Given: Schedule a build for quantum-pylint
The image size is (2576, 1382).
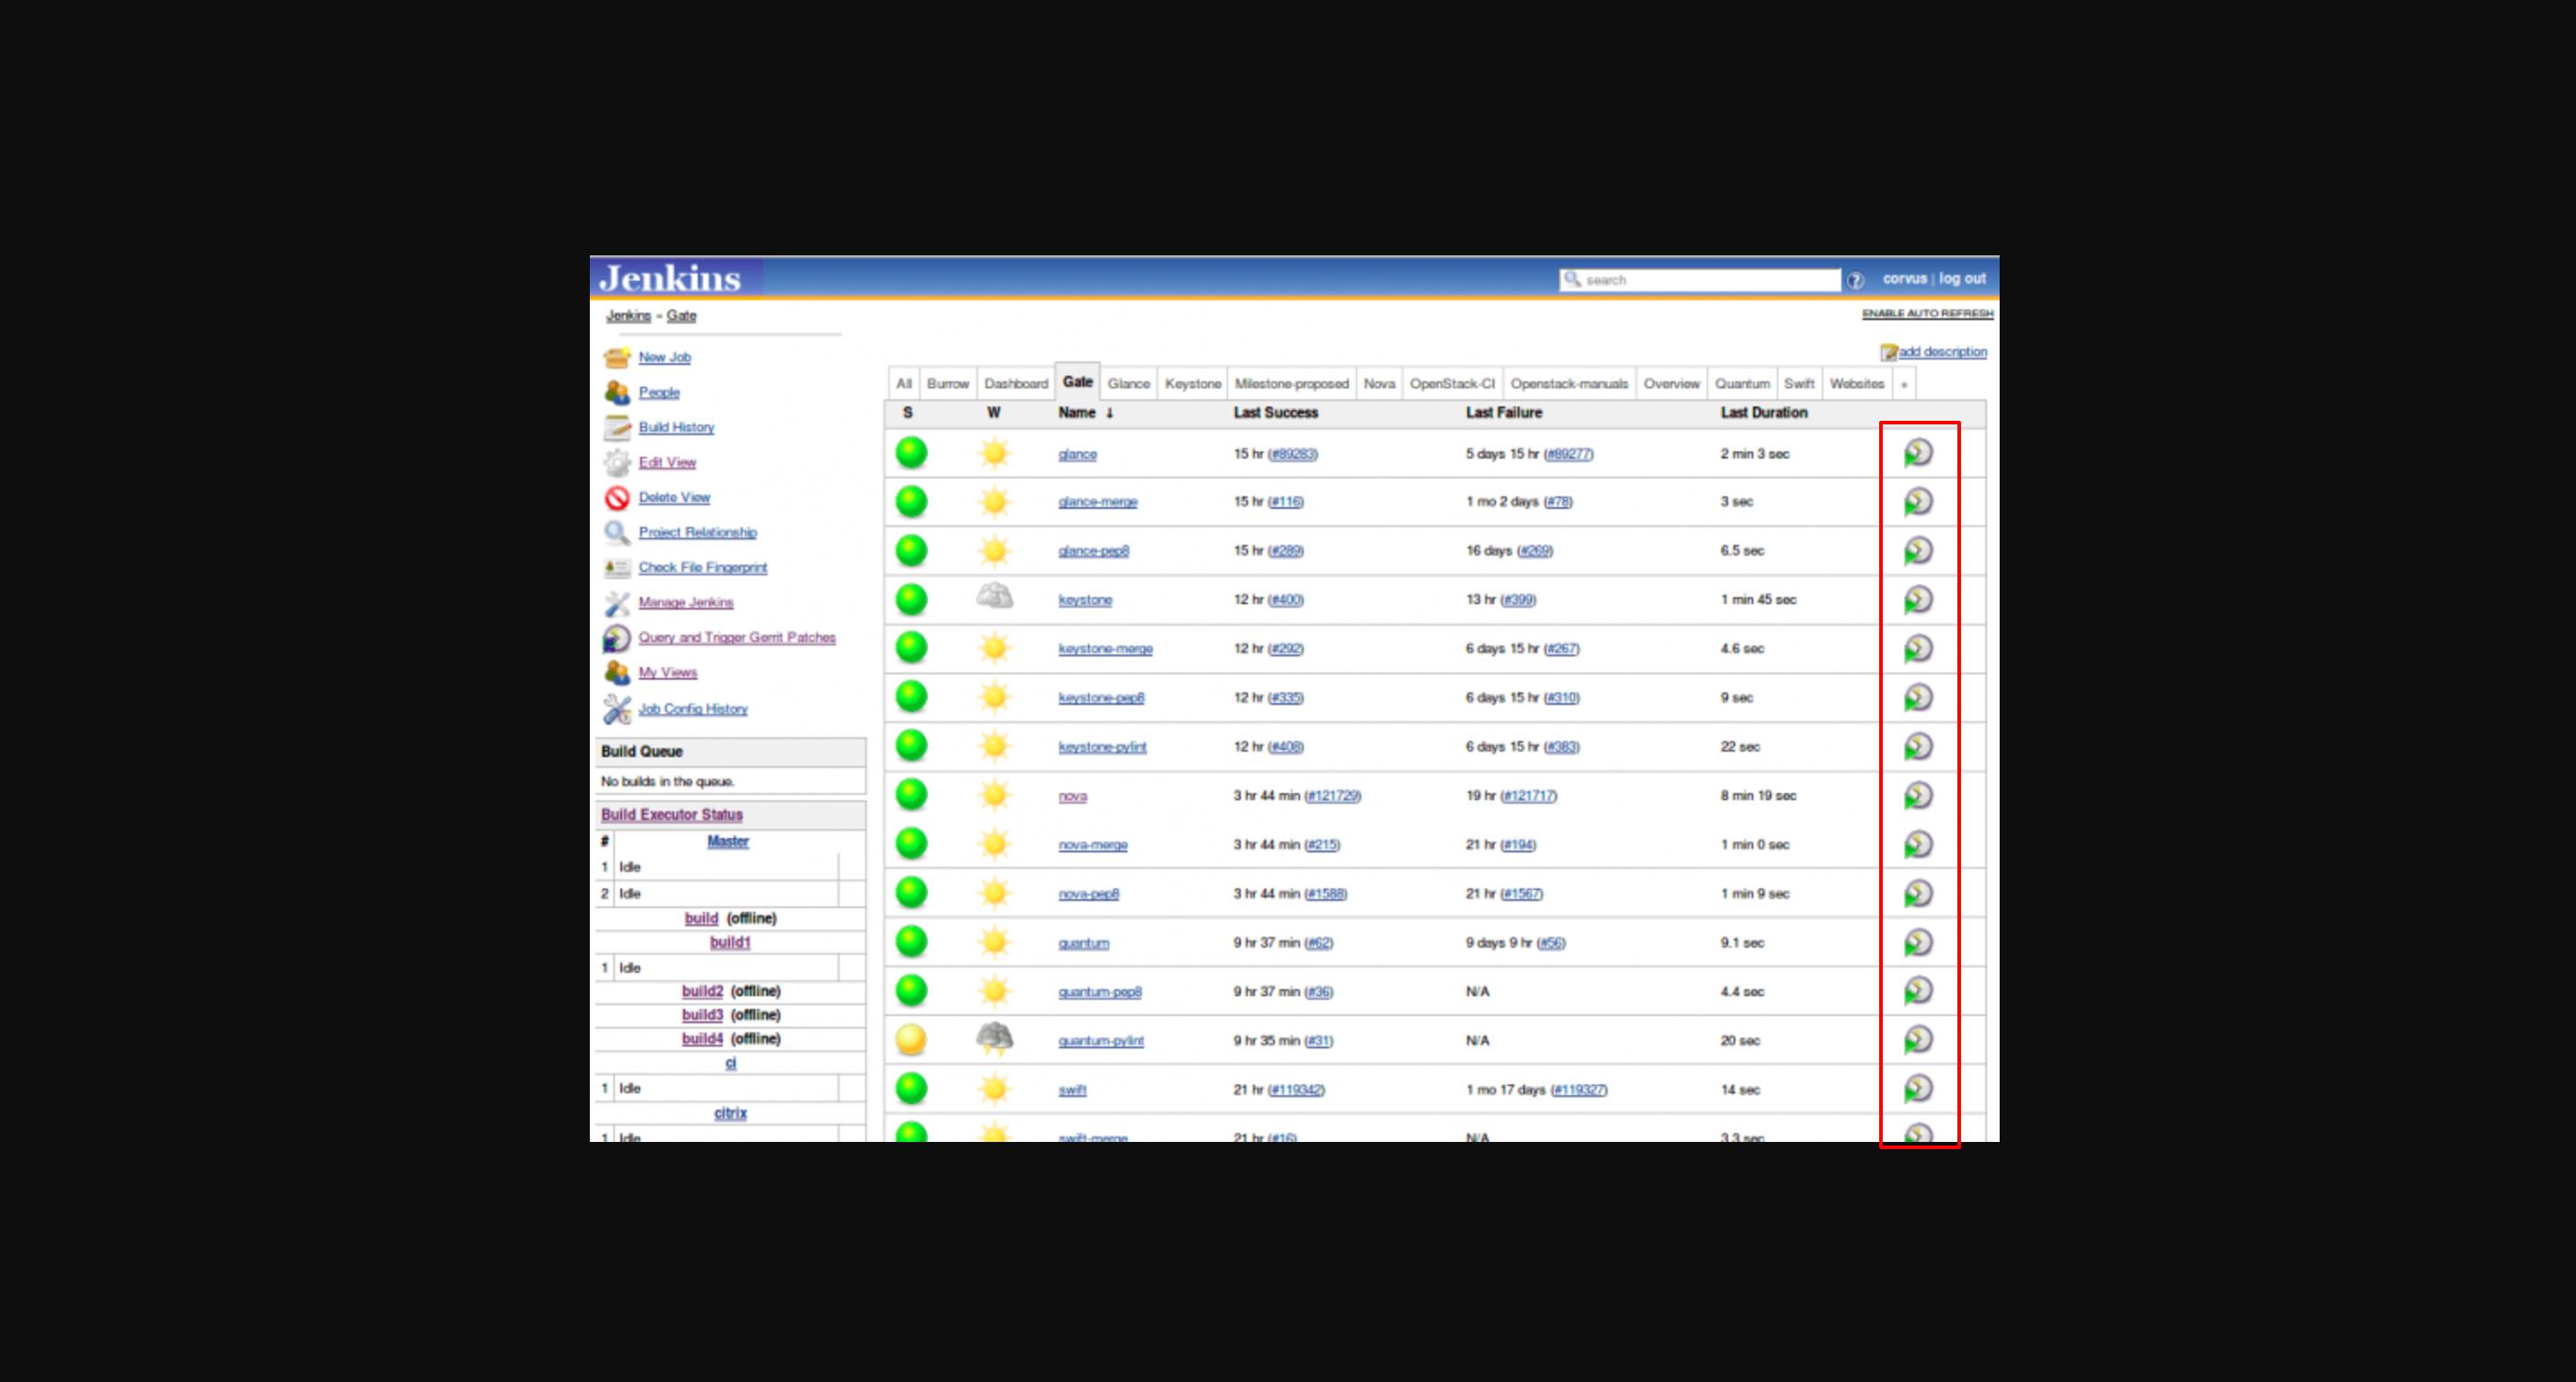Looking at the screenshot, I should point(1917,1040).
